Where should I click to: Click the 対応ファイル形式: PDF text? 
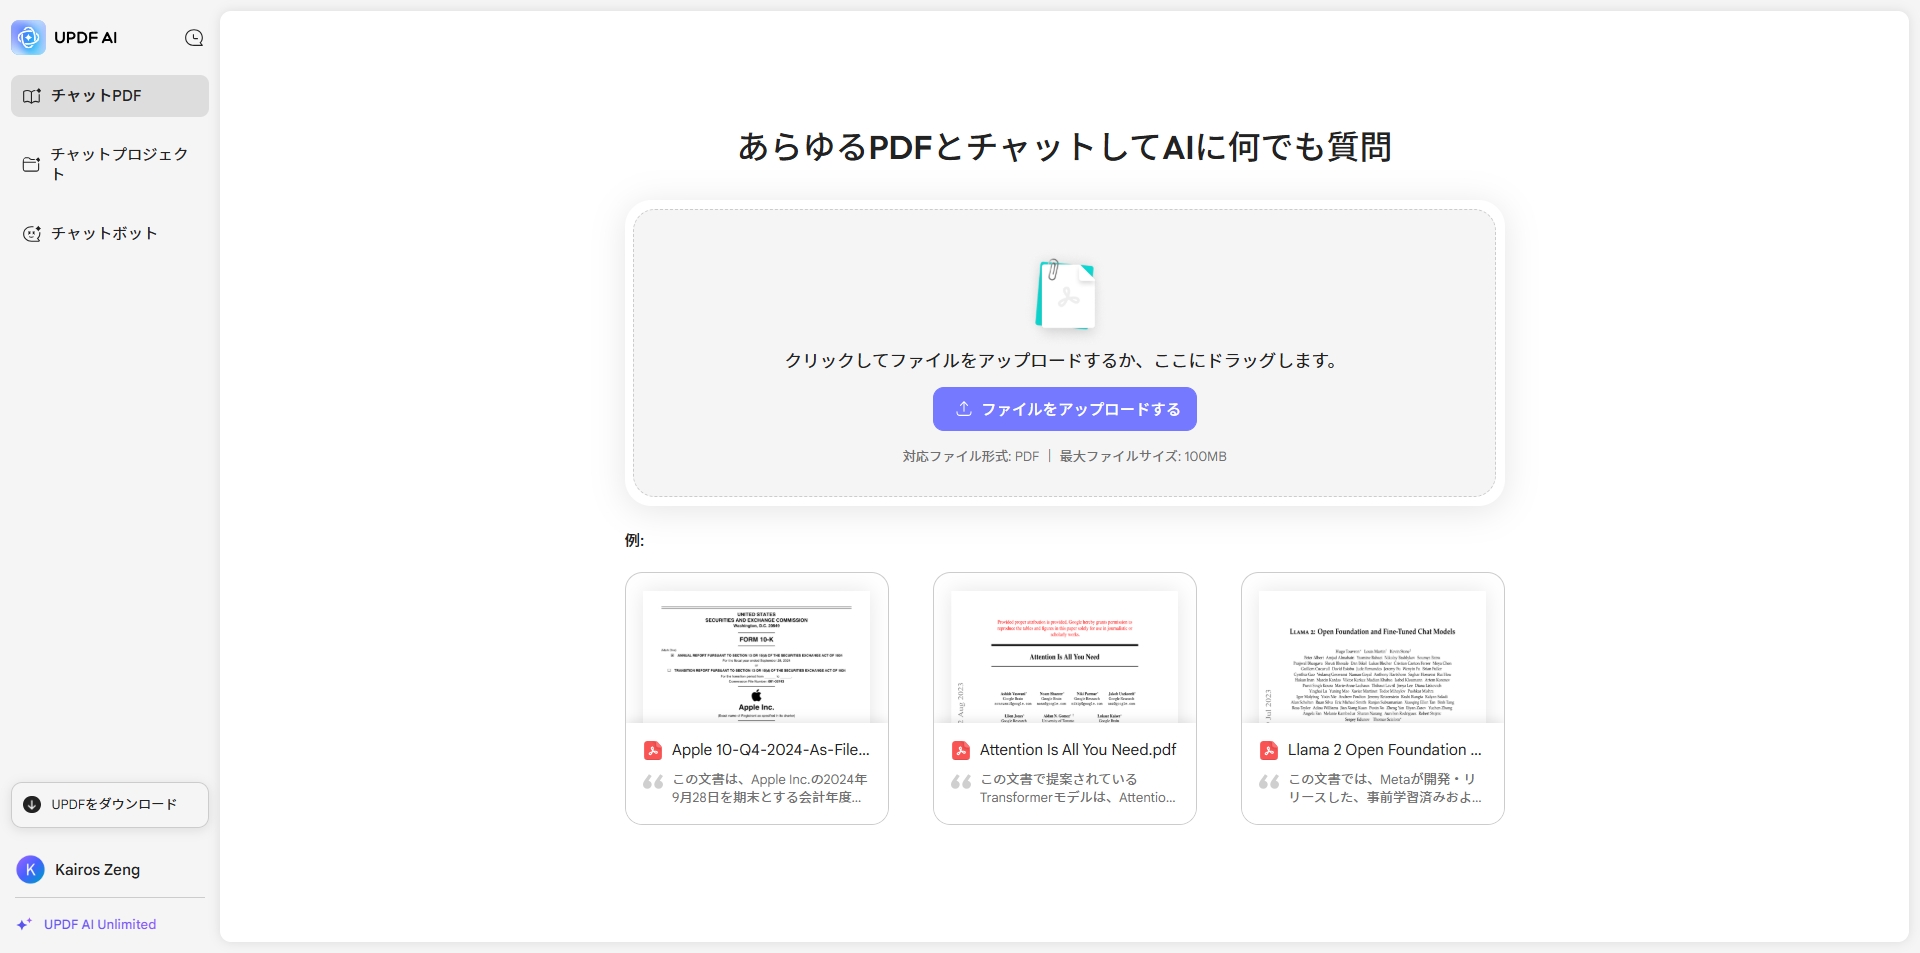[971, 457]
